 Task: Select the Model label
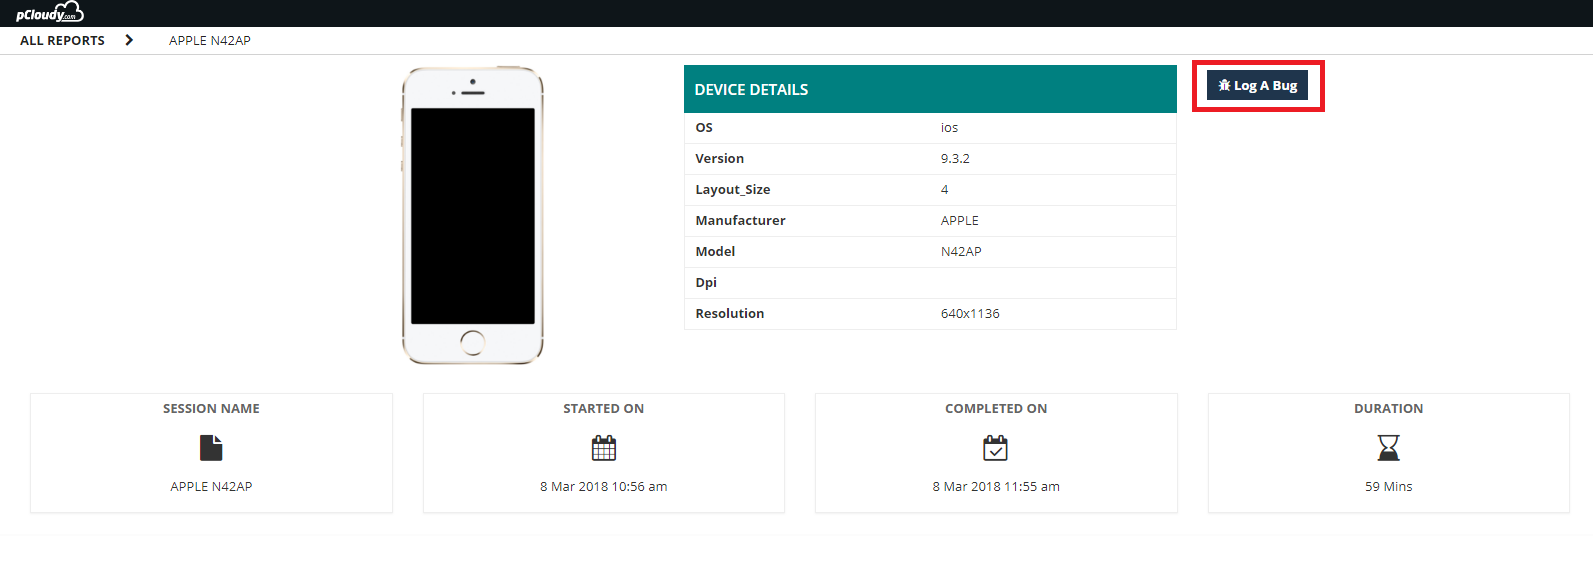(x=715, y=252)
